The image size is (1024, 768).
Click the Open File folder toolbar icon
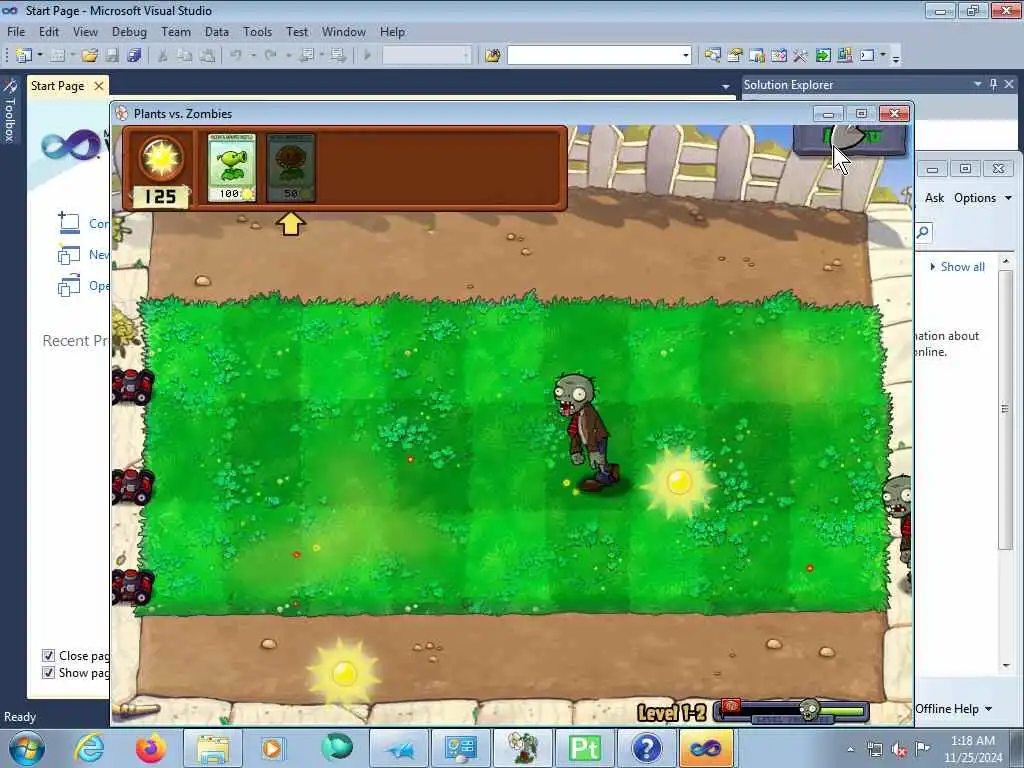(x=90, y=56)
